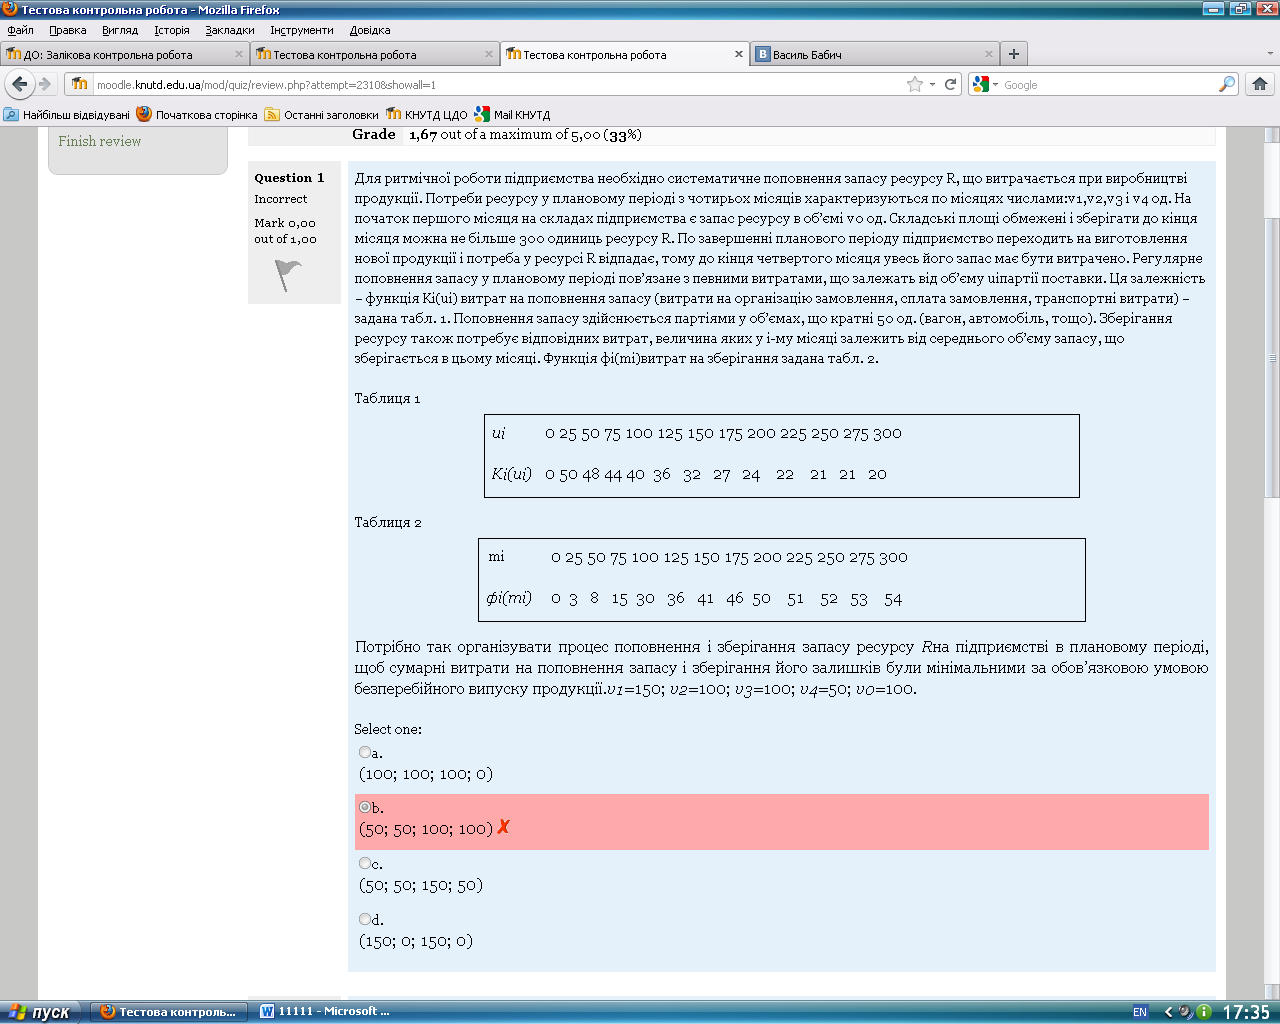The image size is (1280, 1024).
Task: Open a new tab with the plus button
Action: tap(1014, 54)
